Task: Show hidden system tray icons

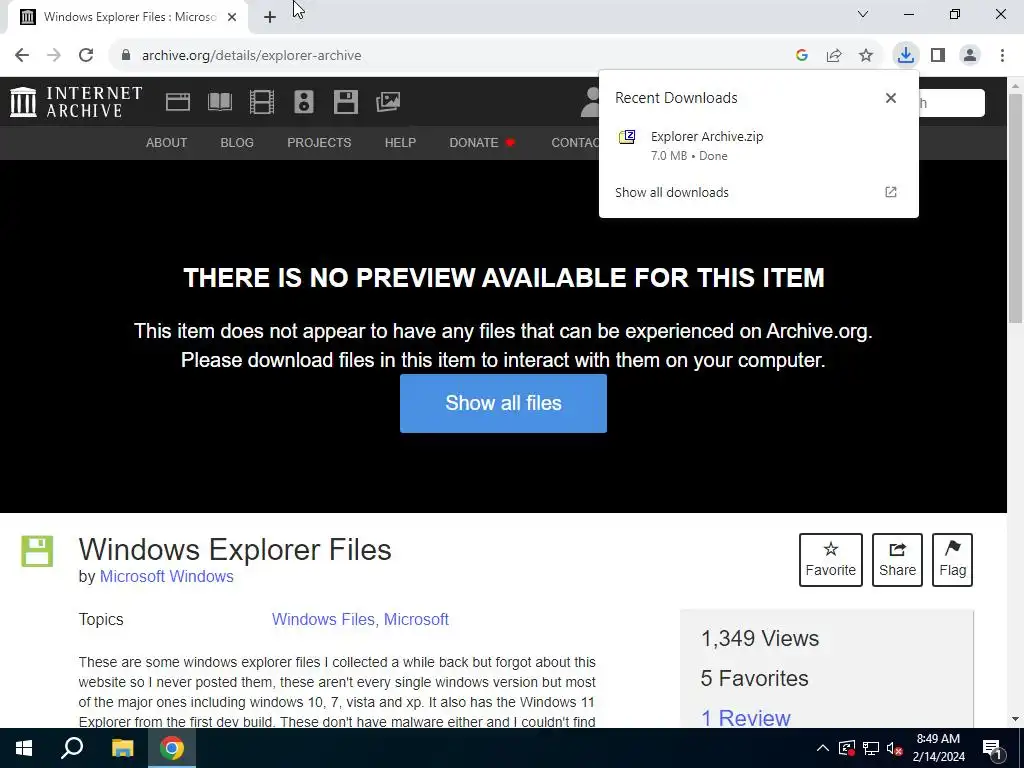Action: point(823,748)
